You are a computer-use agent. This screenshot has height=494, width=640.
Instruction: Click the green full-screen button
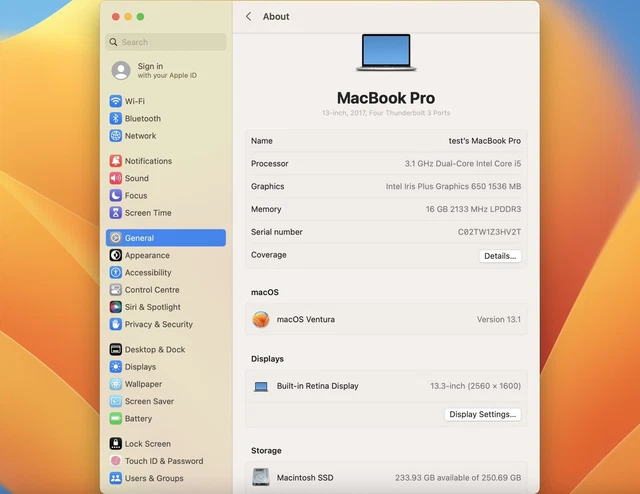[x=140, y=17]
